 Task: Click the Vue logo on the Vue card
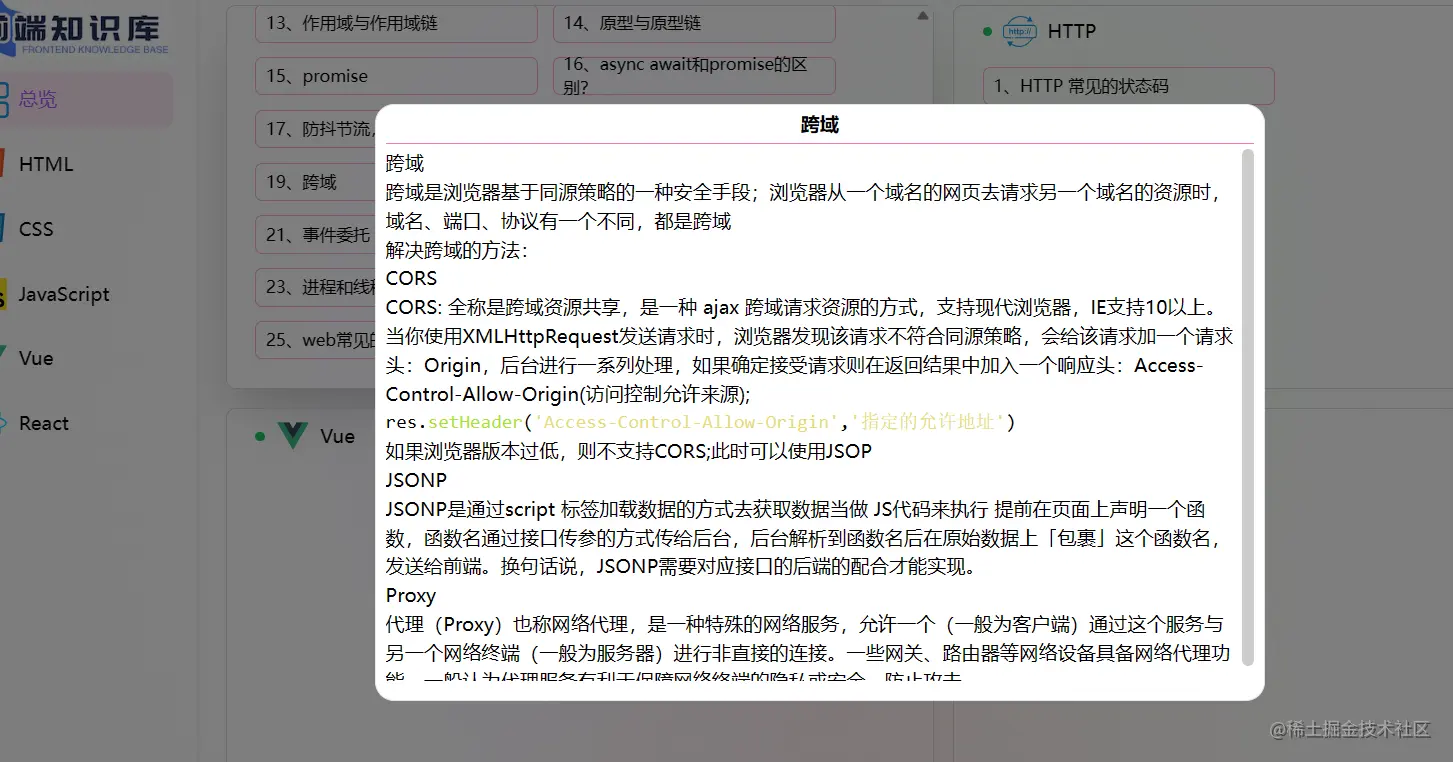point(294,435)
